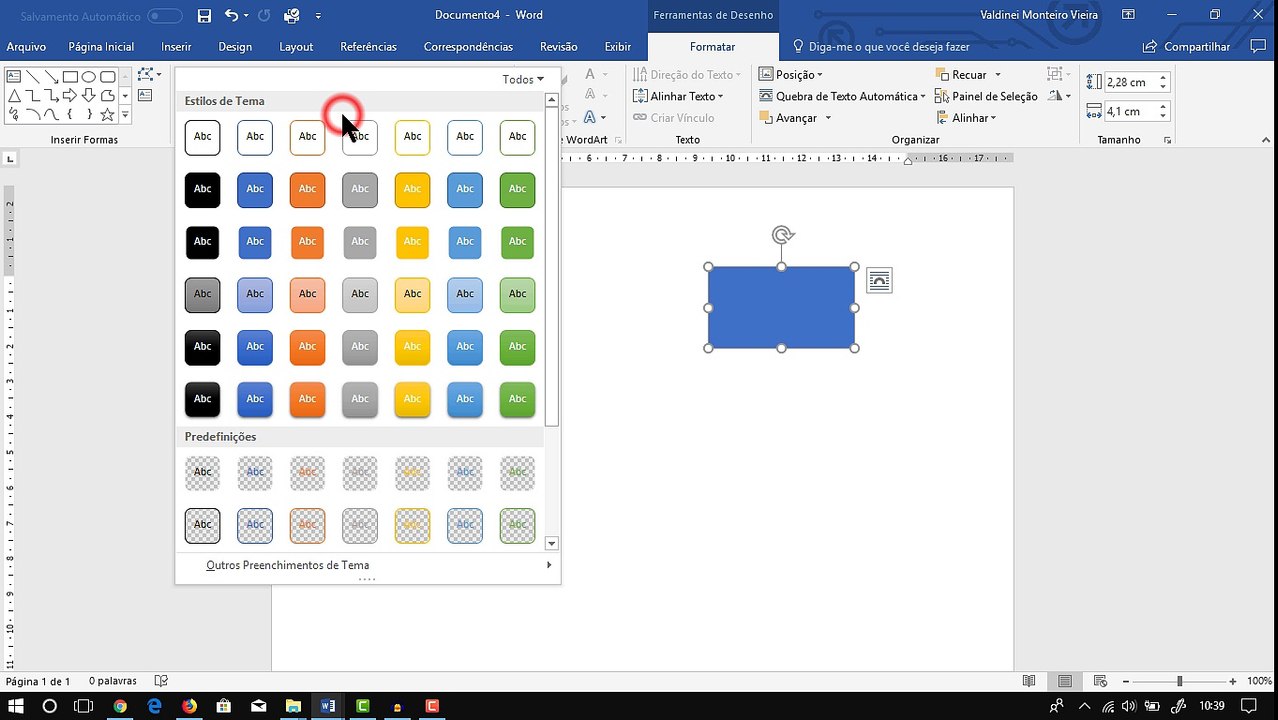Open the Todos filter dropdown
Viewport: 1278px width, 720px height.
(x=523, y=79)
